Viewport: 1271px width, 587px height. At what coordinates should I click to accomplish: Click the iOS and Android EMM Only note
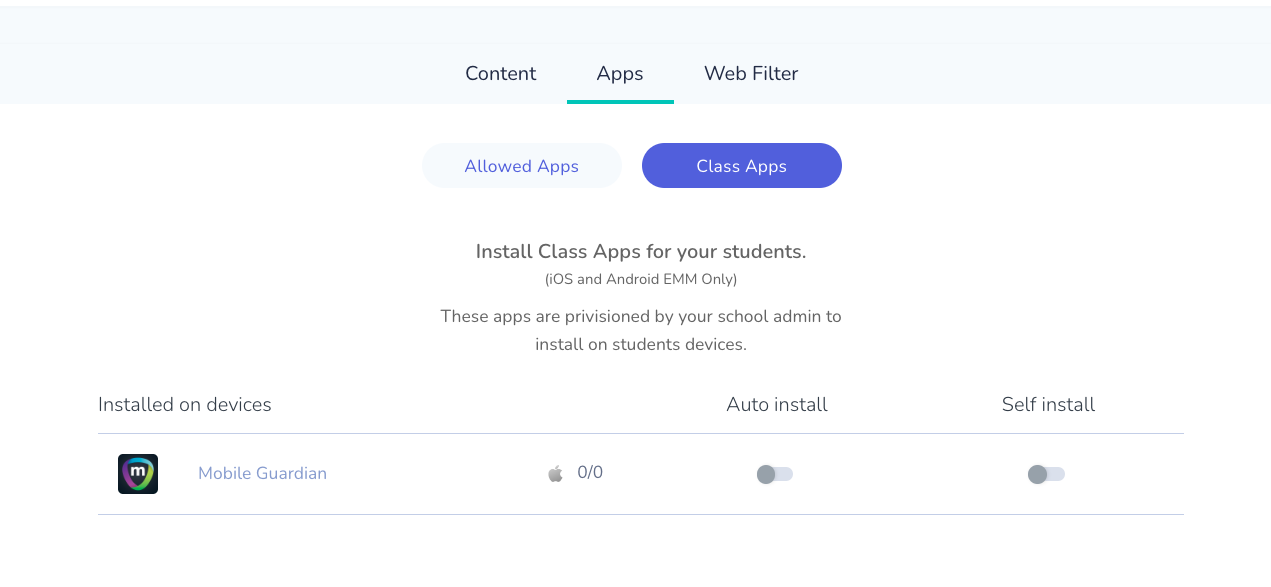pos(641,280)
